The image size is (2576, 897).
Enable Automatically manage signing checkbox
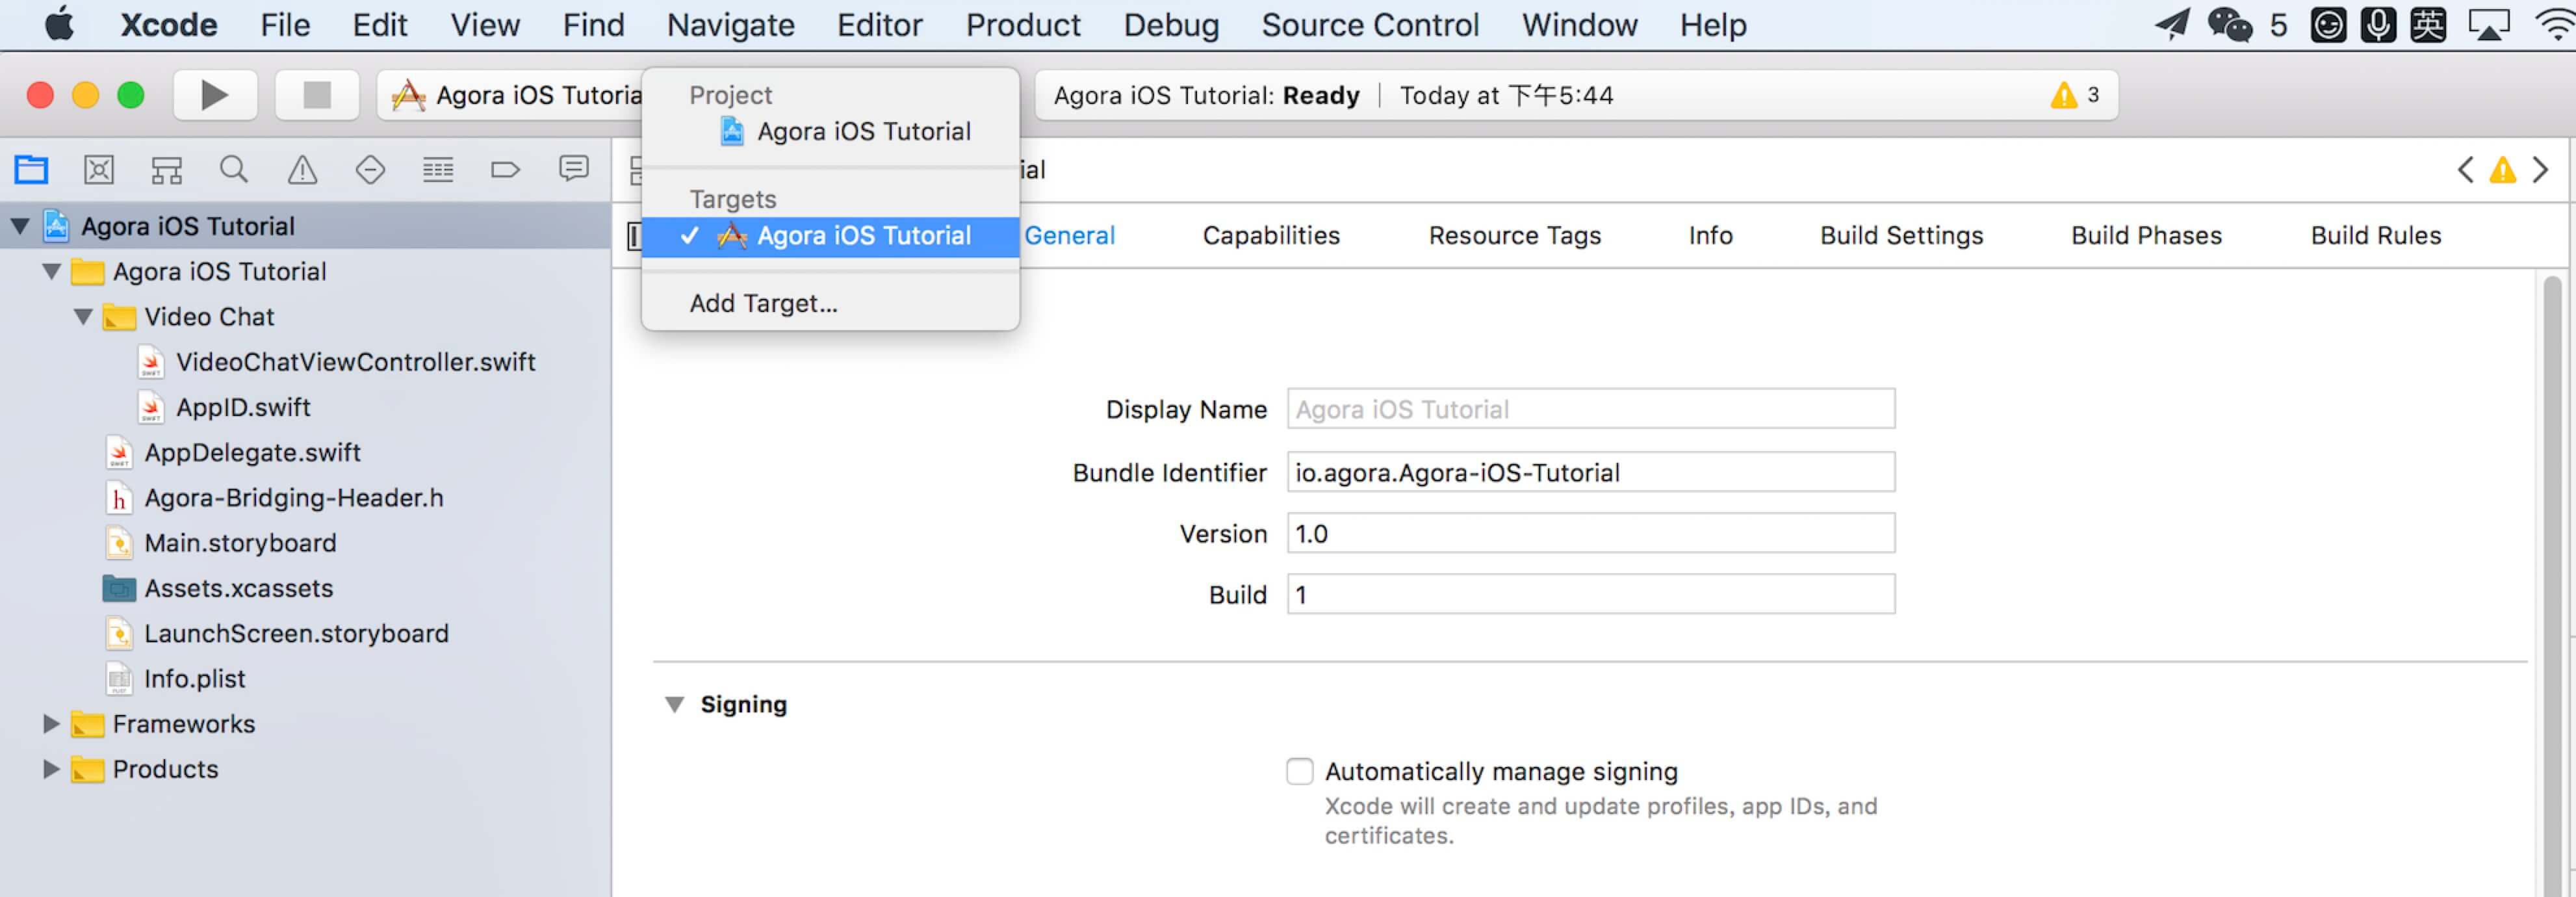pos(1298,769)
